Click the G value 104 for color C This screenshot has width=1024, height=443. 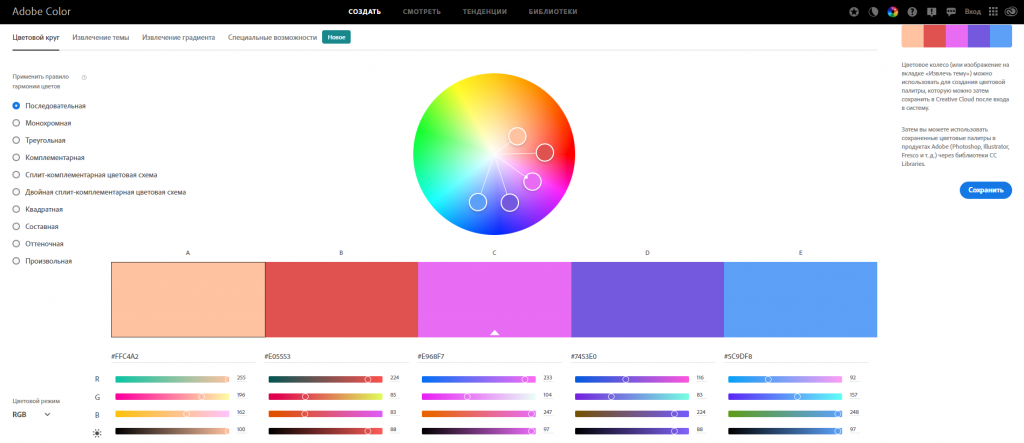tap(547, 395)
